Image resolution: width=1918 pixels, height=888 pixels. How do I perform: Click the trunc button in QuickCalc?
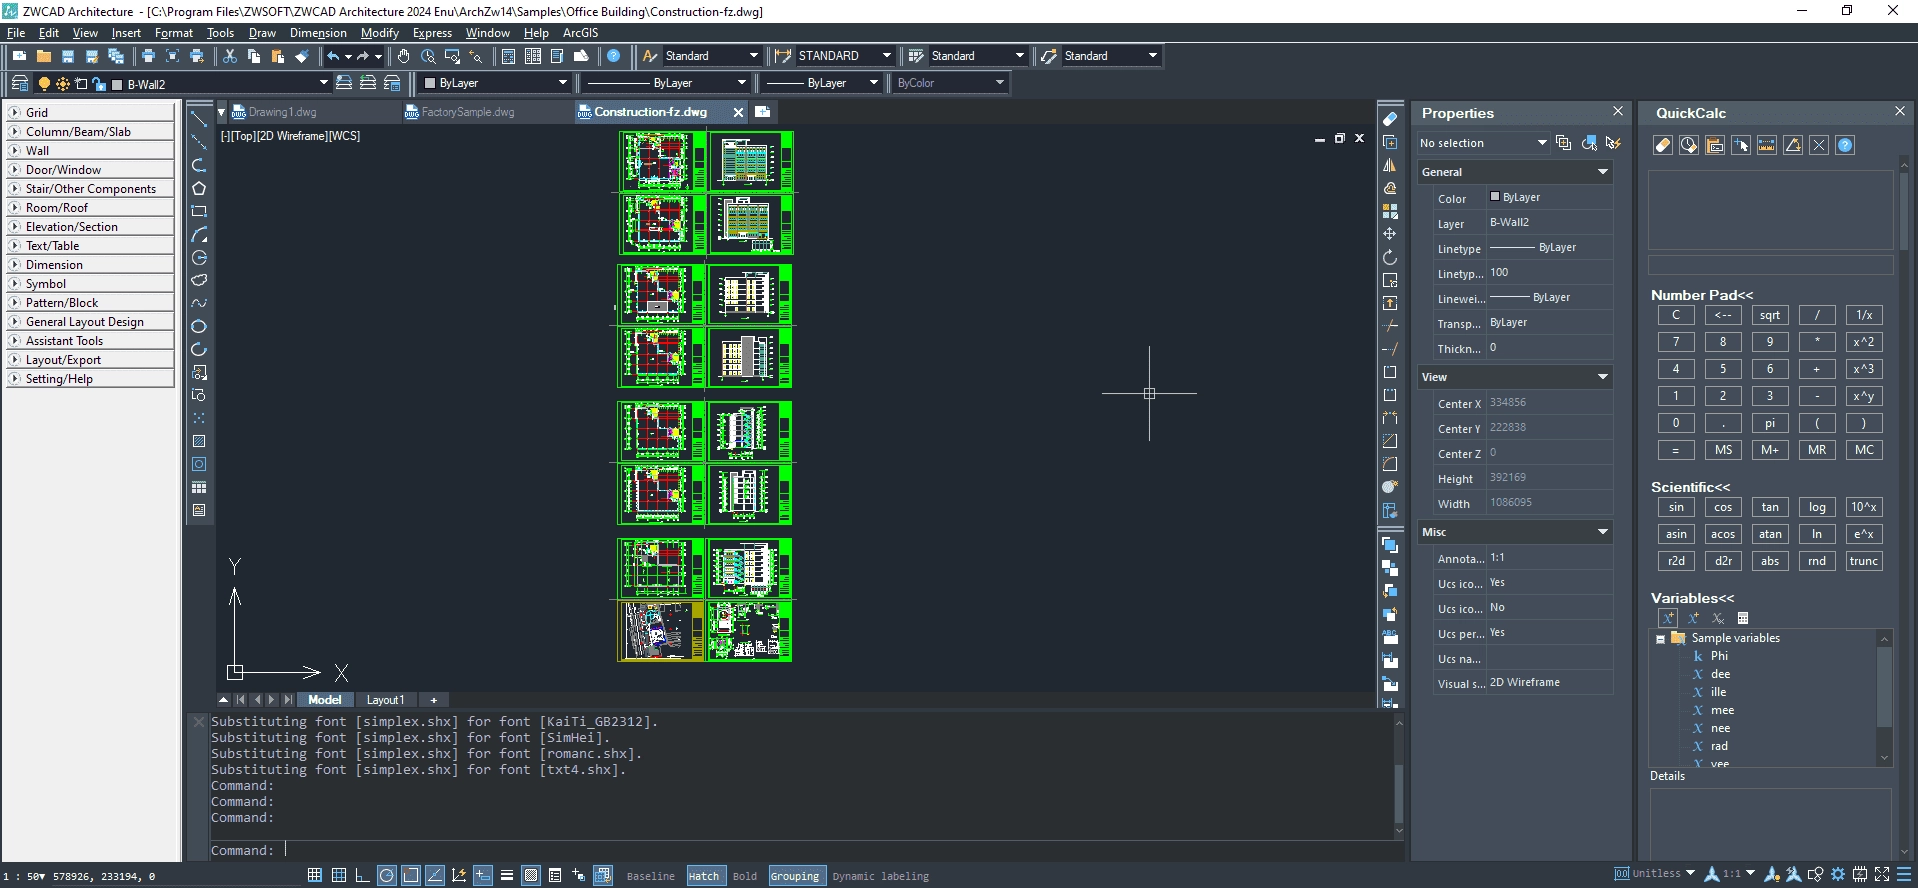(x=1864, y=561)
